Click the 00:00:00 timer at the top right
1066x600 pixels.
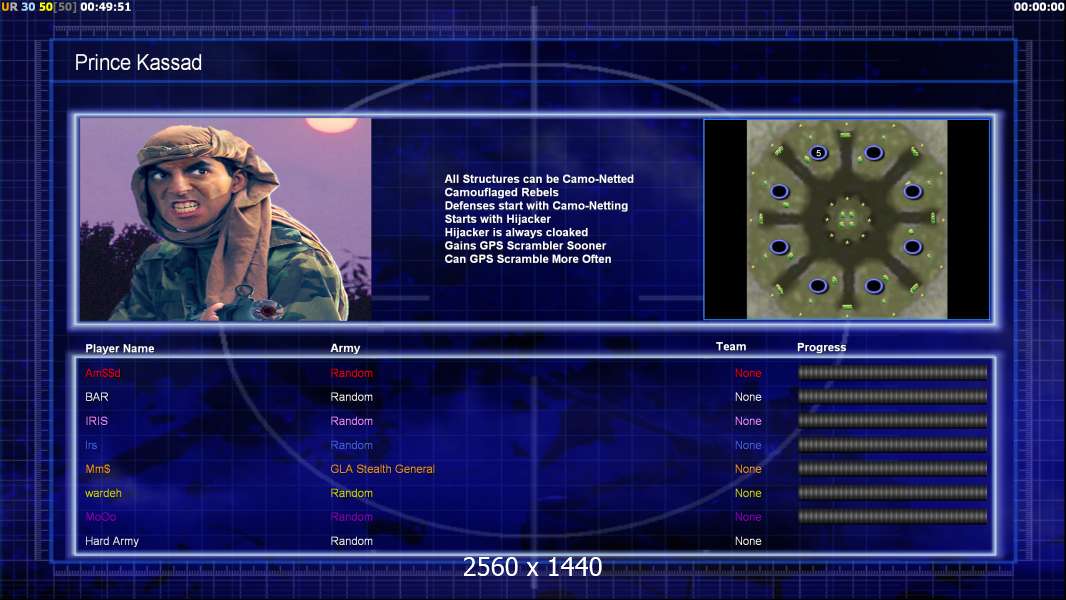click(1039, 7)
